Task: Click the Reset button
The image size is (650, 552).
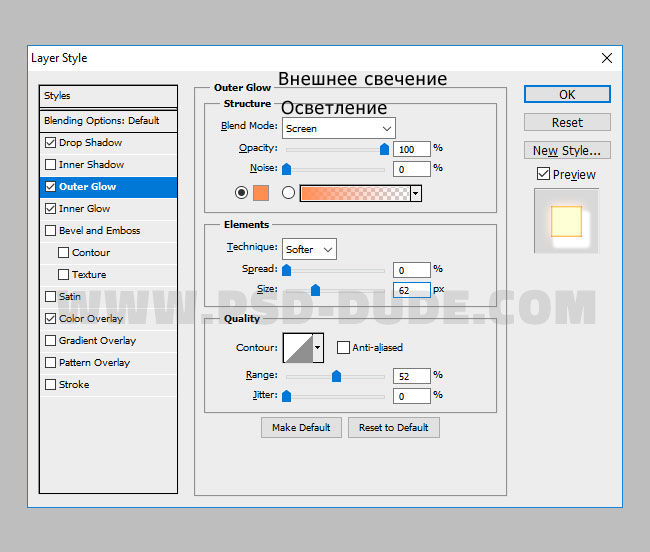Action: point(567,122)
